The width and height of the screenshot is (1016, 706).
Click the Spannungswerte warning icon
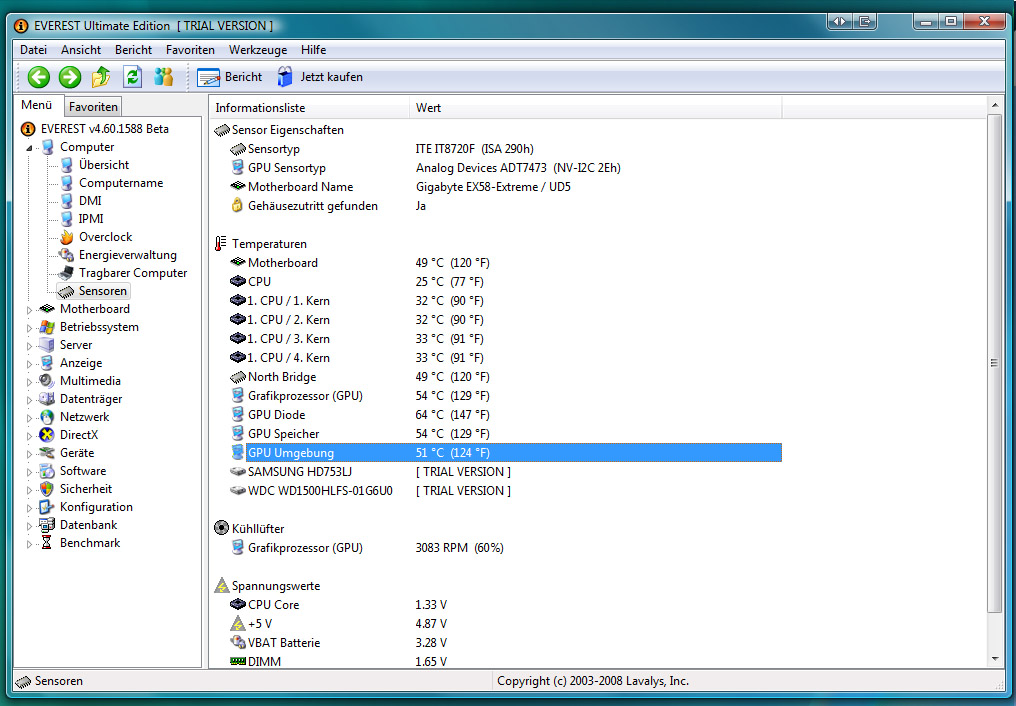coord(222,586)
